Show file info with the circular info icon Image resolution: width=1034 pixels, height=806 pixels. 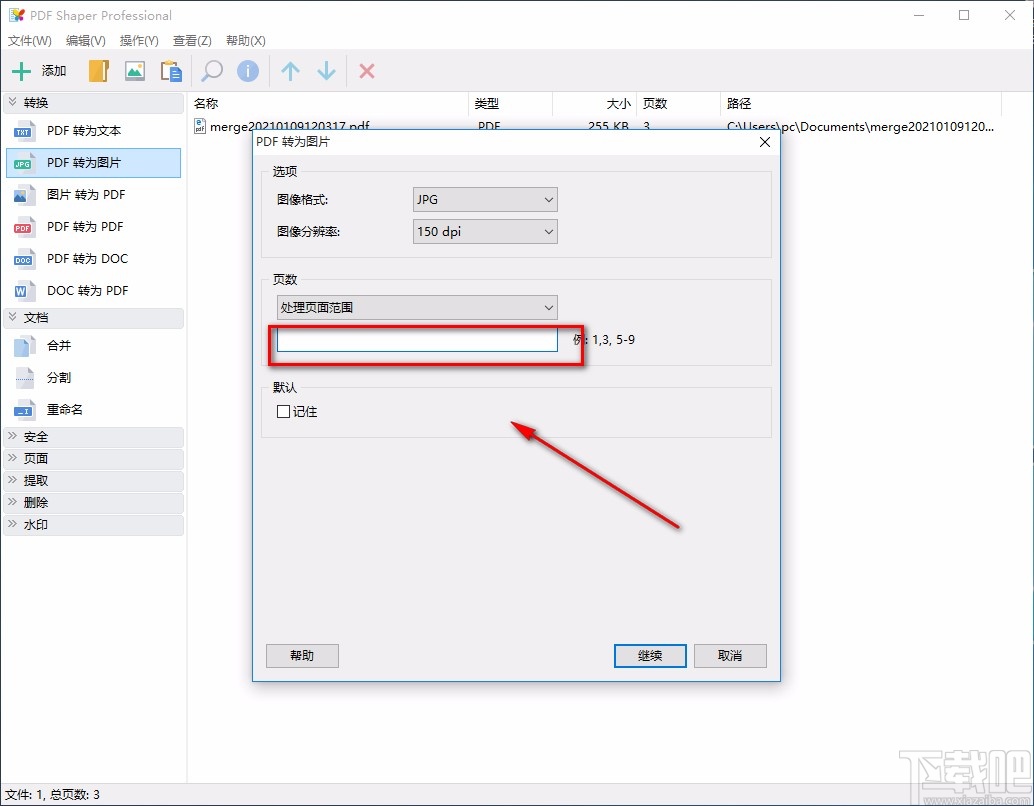point(247,70)
